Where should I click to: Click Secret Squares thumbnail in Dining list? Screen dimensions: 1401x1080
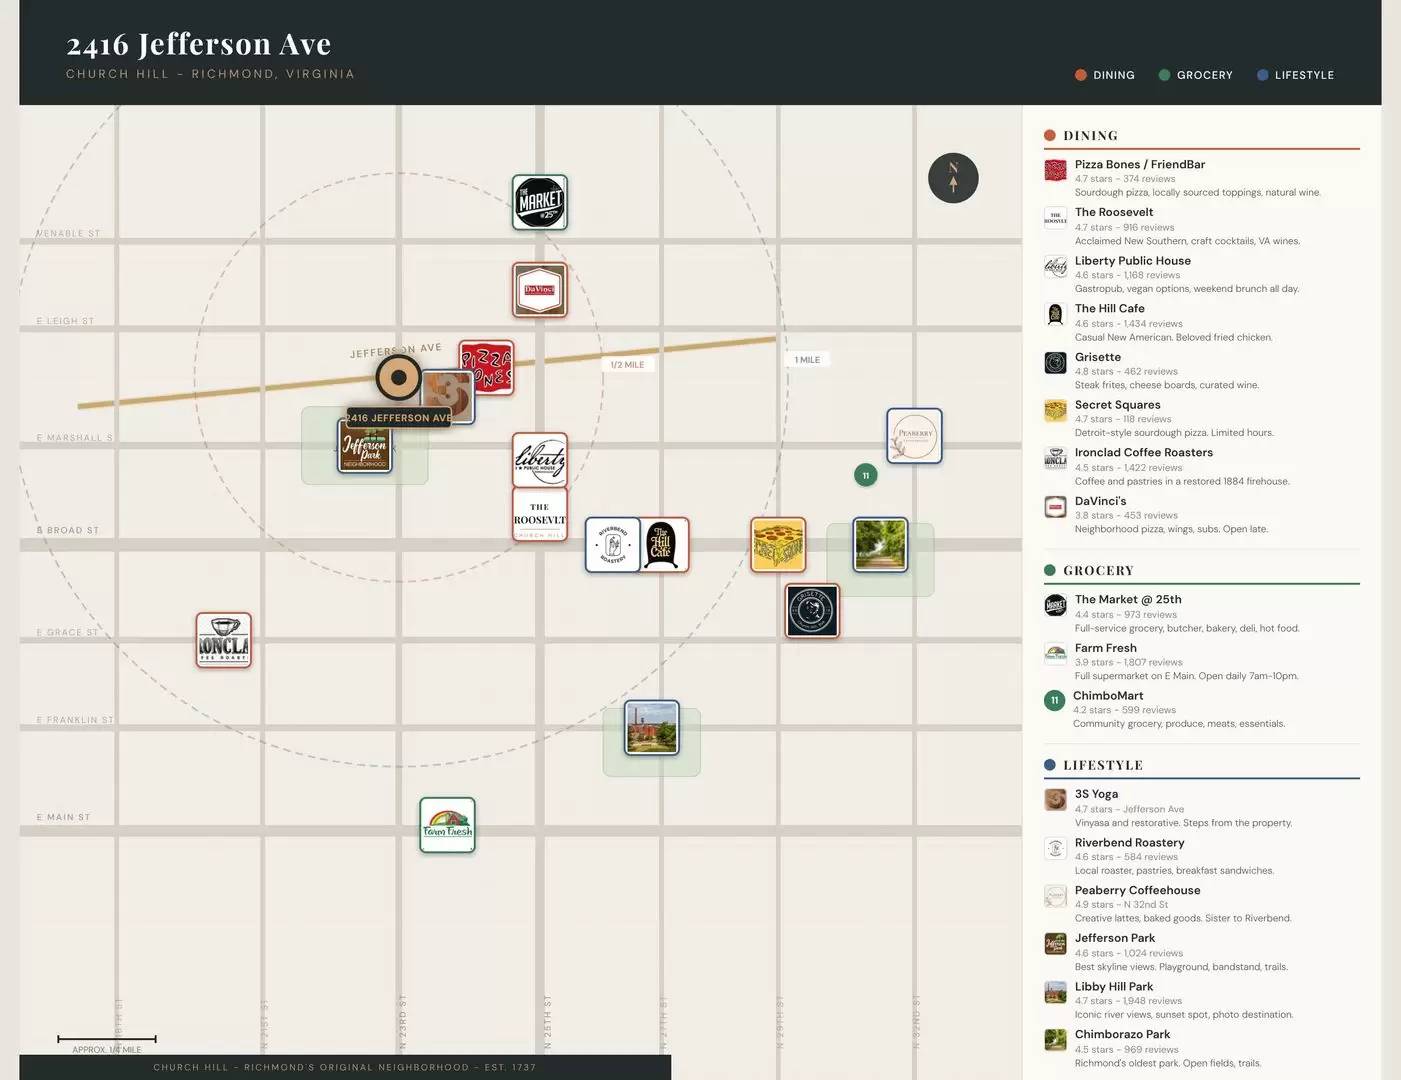click(x=1055, y=410)
